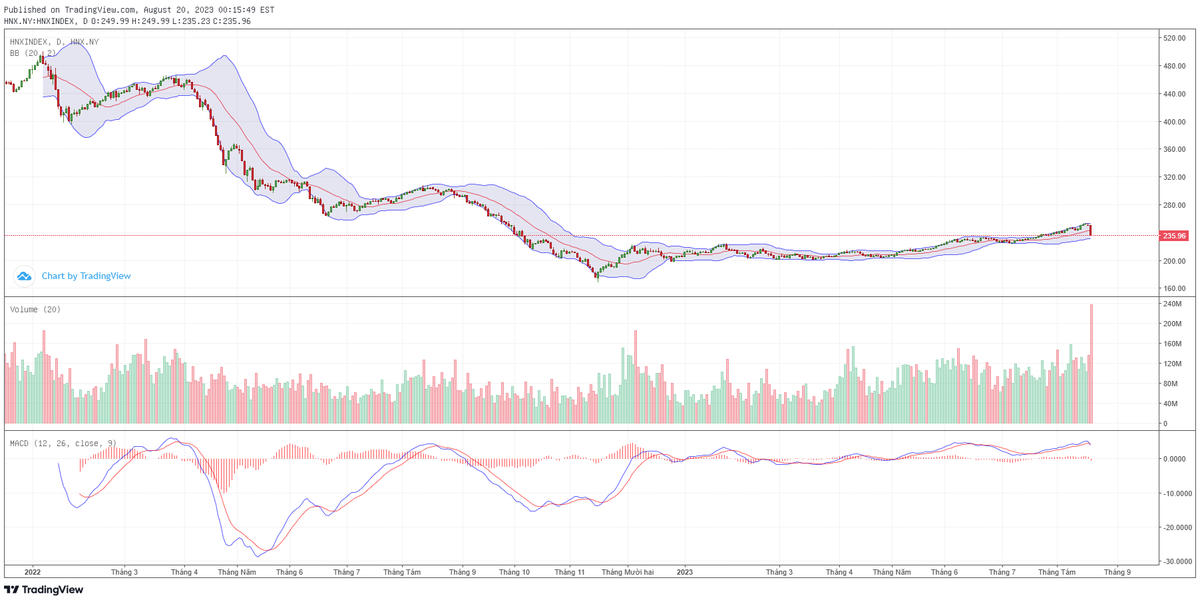Select the Volume (20) indicator label
Image resolution: width=1200 pixels, height=602 pixels.
pos(35,309)
